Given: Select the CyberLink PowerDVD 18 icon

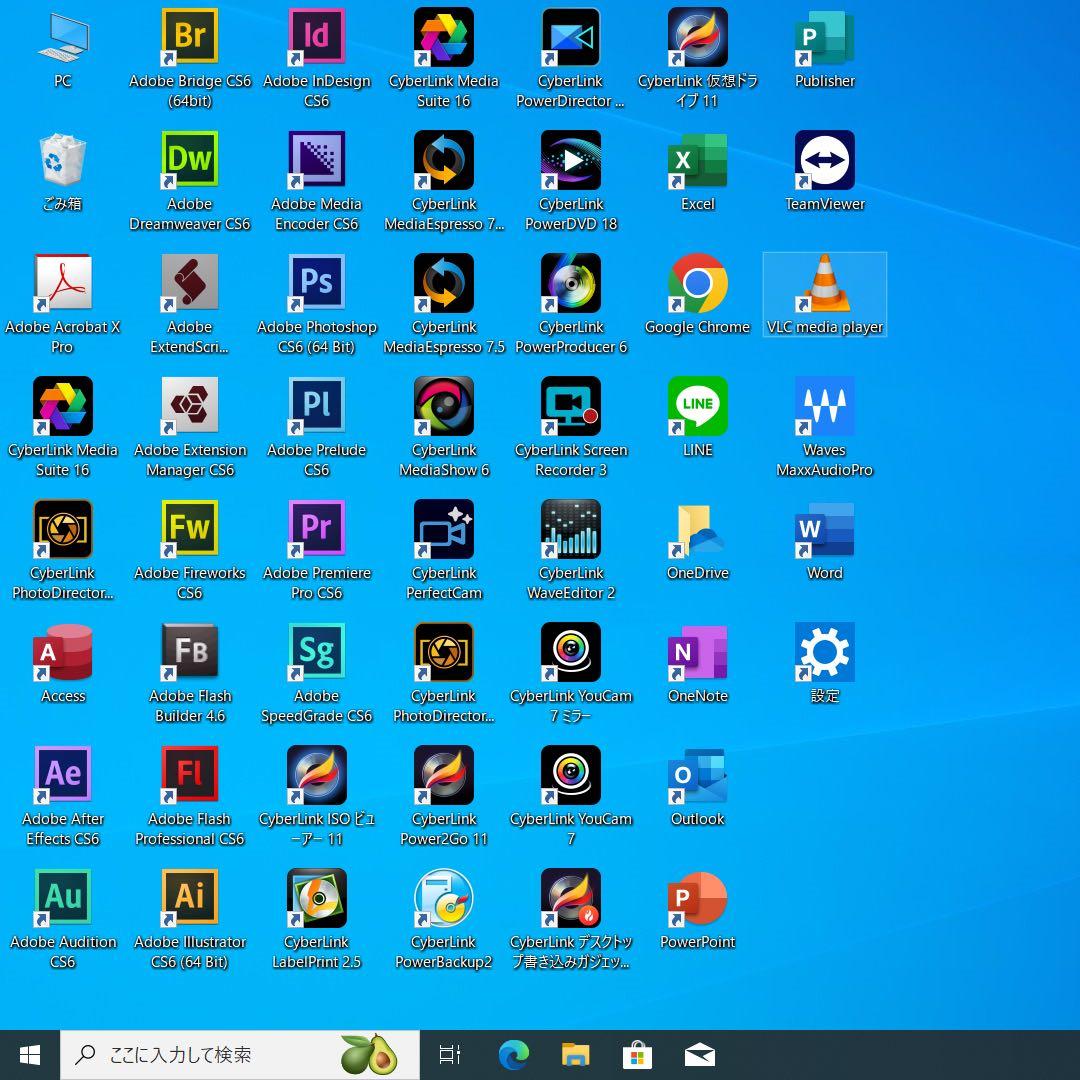Looking at the screenshot, I should 571,160.
